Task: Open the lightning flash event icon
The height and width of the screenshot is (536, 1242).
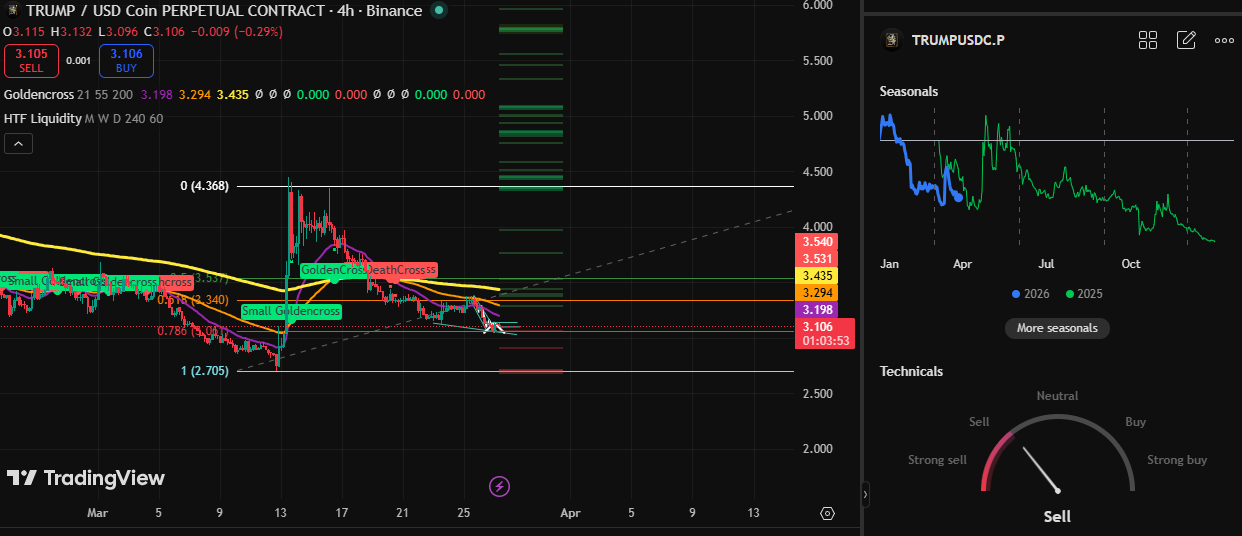Action: click(500, 487)
